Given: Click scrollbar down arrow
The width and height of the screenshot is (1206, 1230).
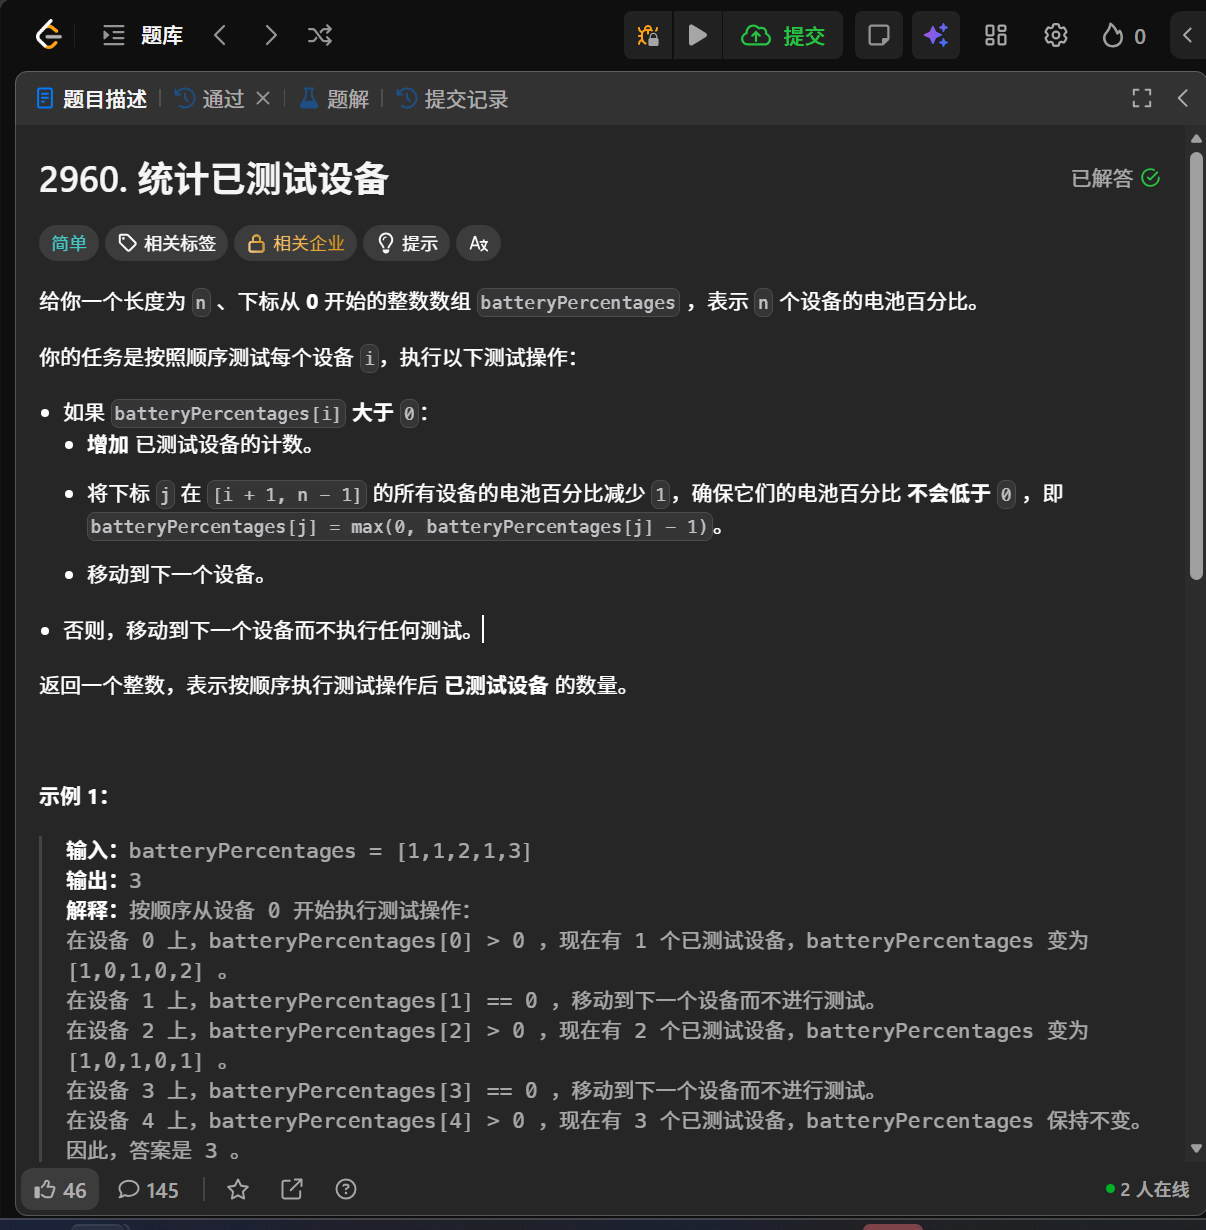Looking at the screenshot, I should point(1196,1149).
